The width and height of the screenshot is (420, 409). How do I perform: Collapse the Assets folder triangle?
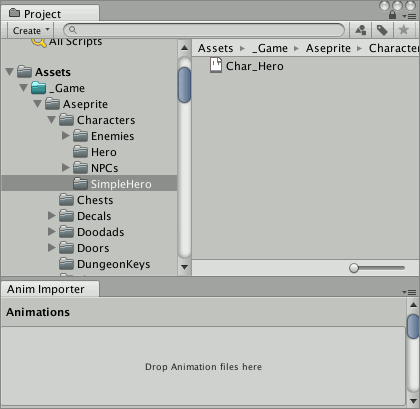pyautogui.click(x=10, y=72)
